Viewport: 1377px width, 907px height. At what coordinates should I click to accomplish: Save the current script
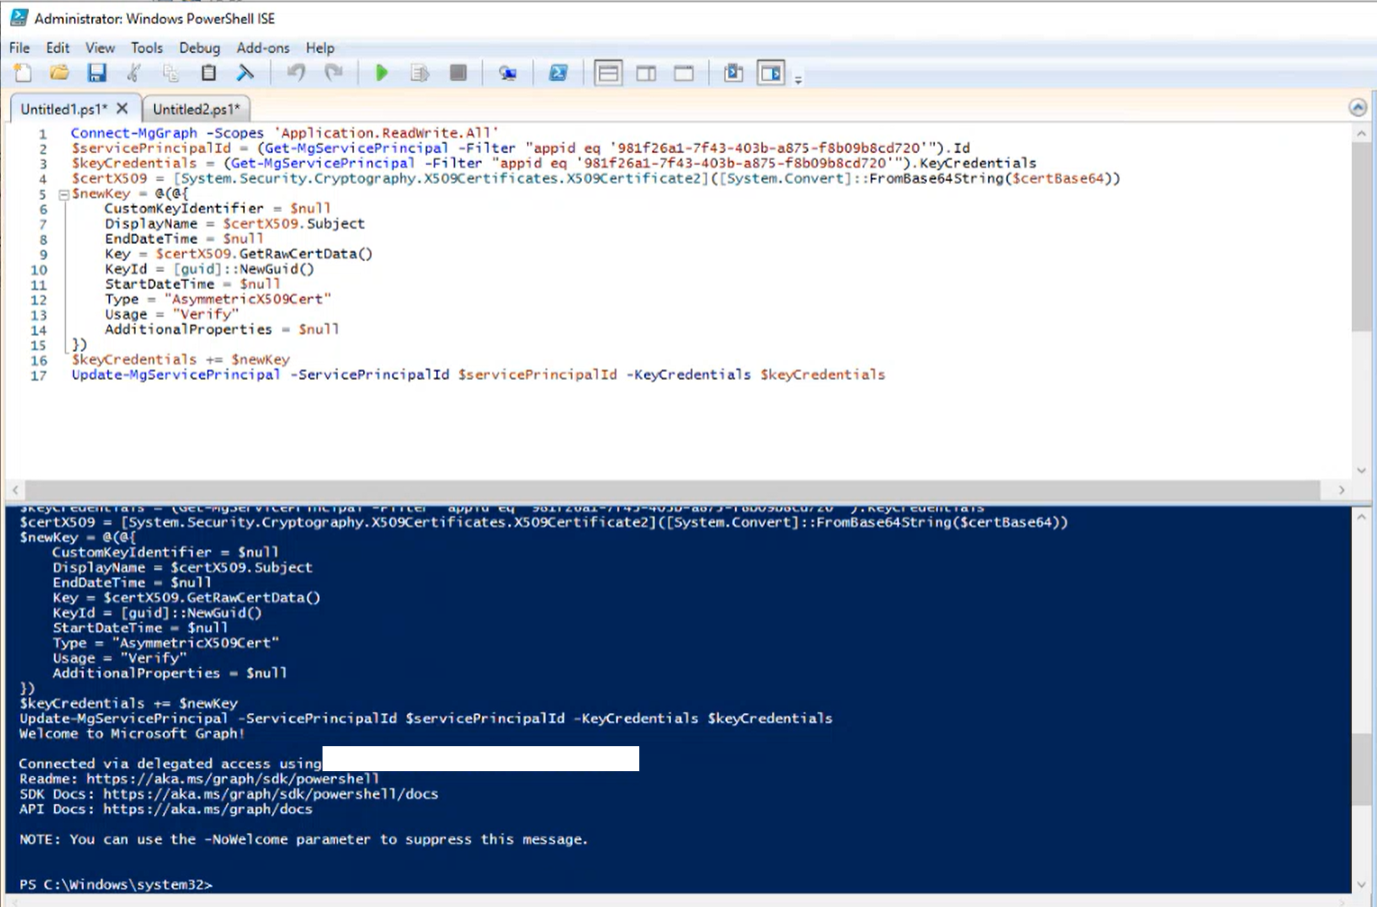coord(96,73)
